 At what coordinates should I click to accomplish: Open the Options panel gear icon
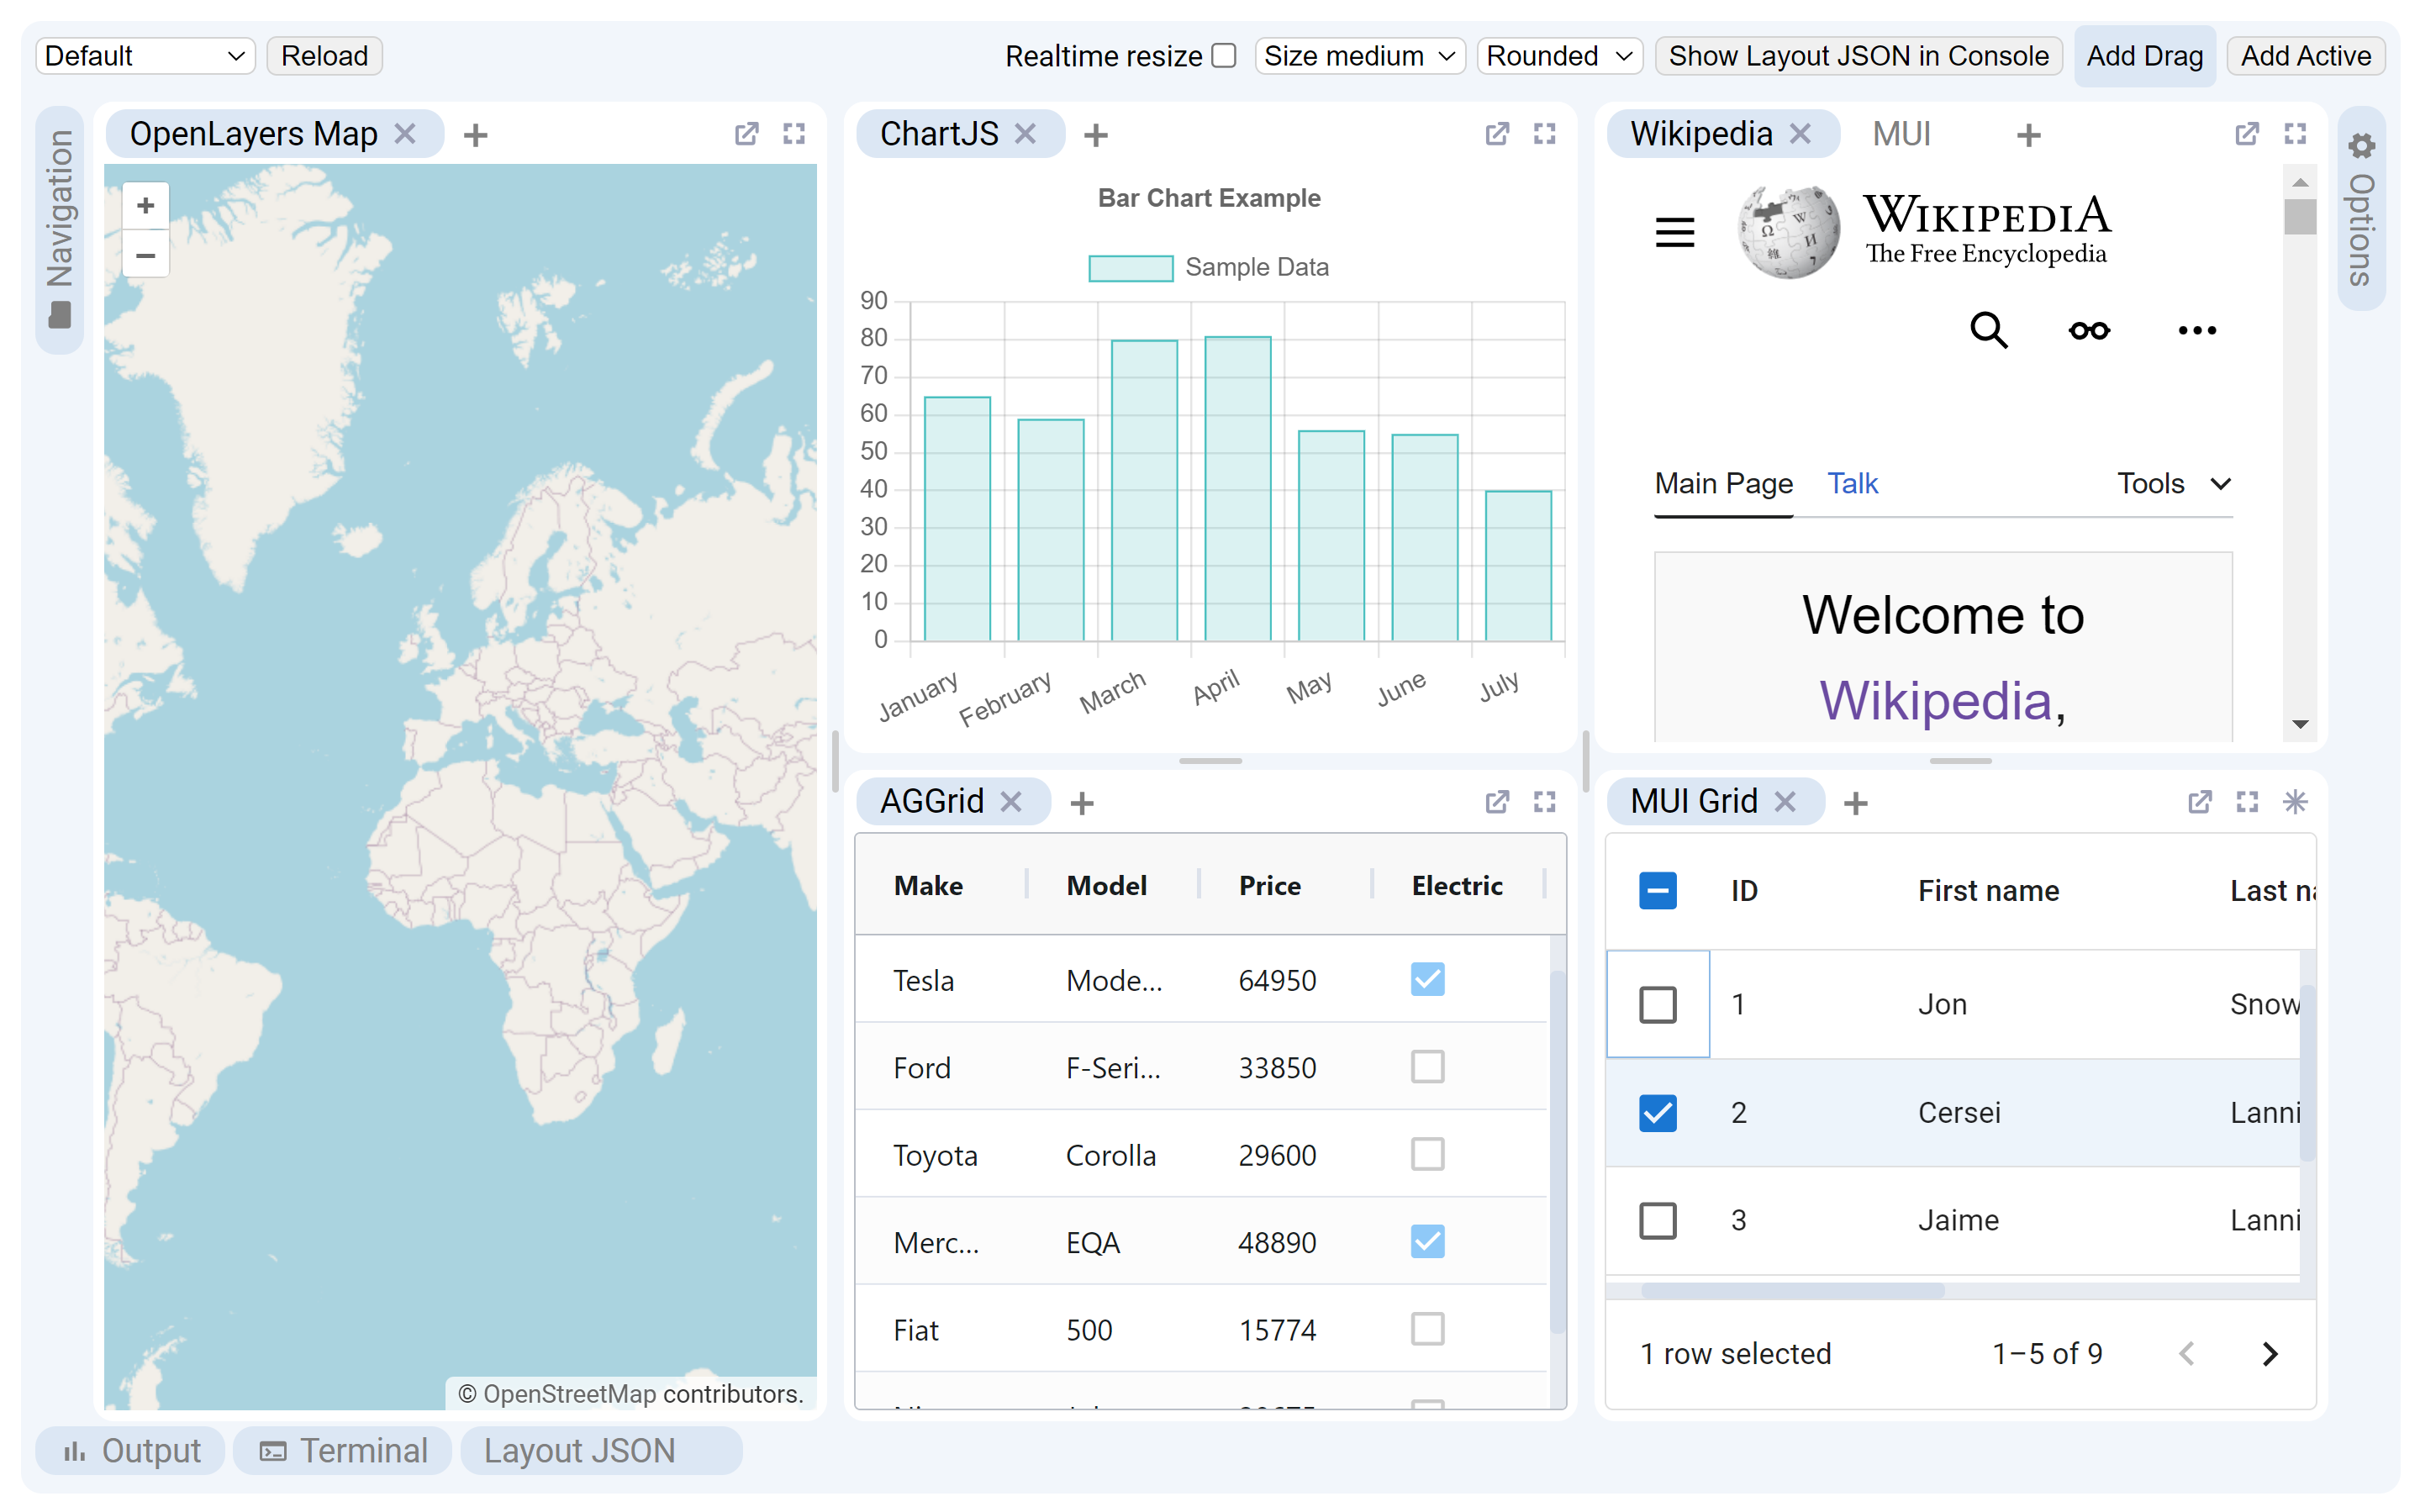click(x=2362, y=146)
